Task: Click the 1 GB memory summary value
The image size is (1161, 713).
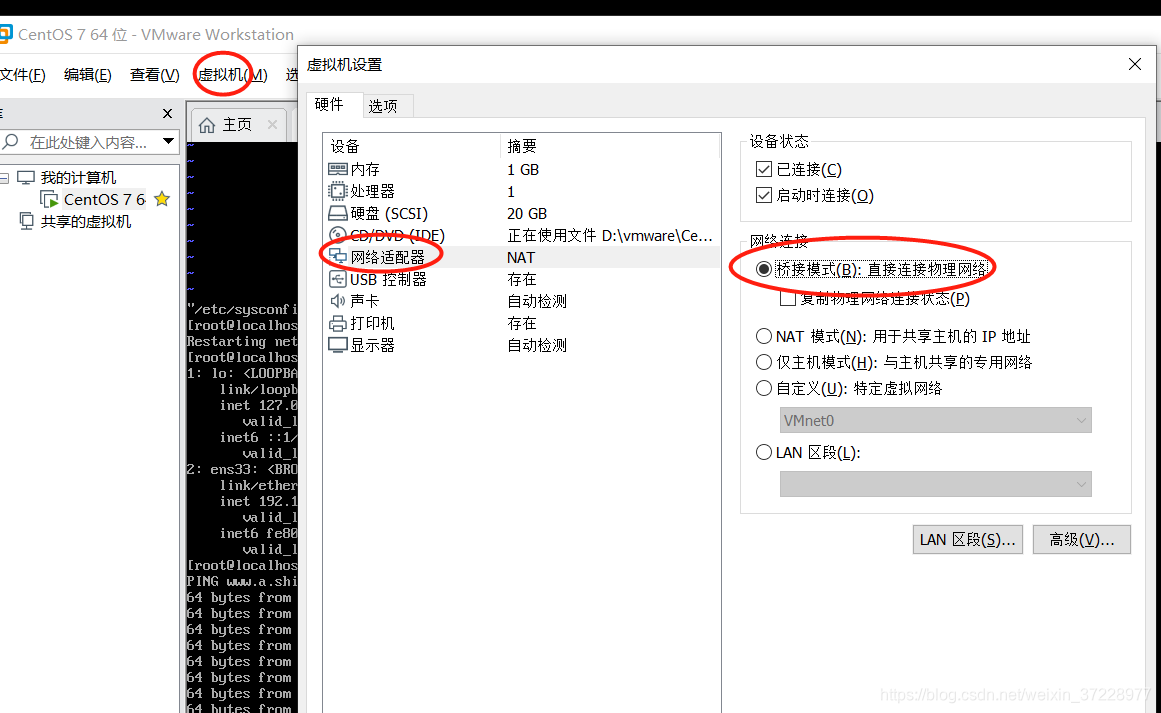Action: click(523, 170)
